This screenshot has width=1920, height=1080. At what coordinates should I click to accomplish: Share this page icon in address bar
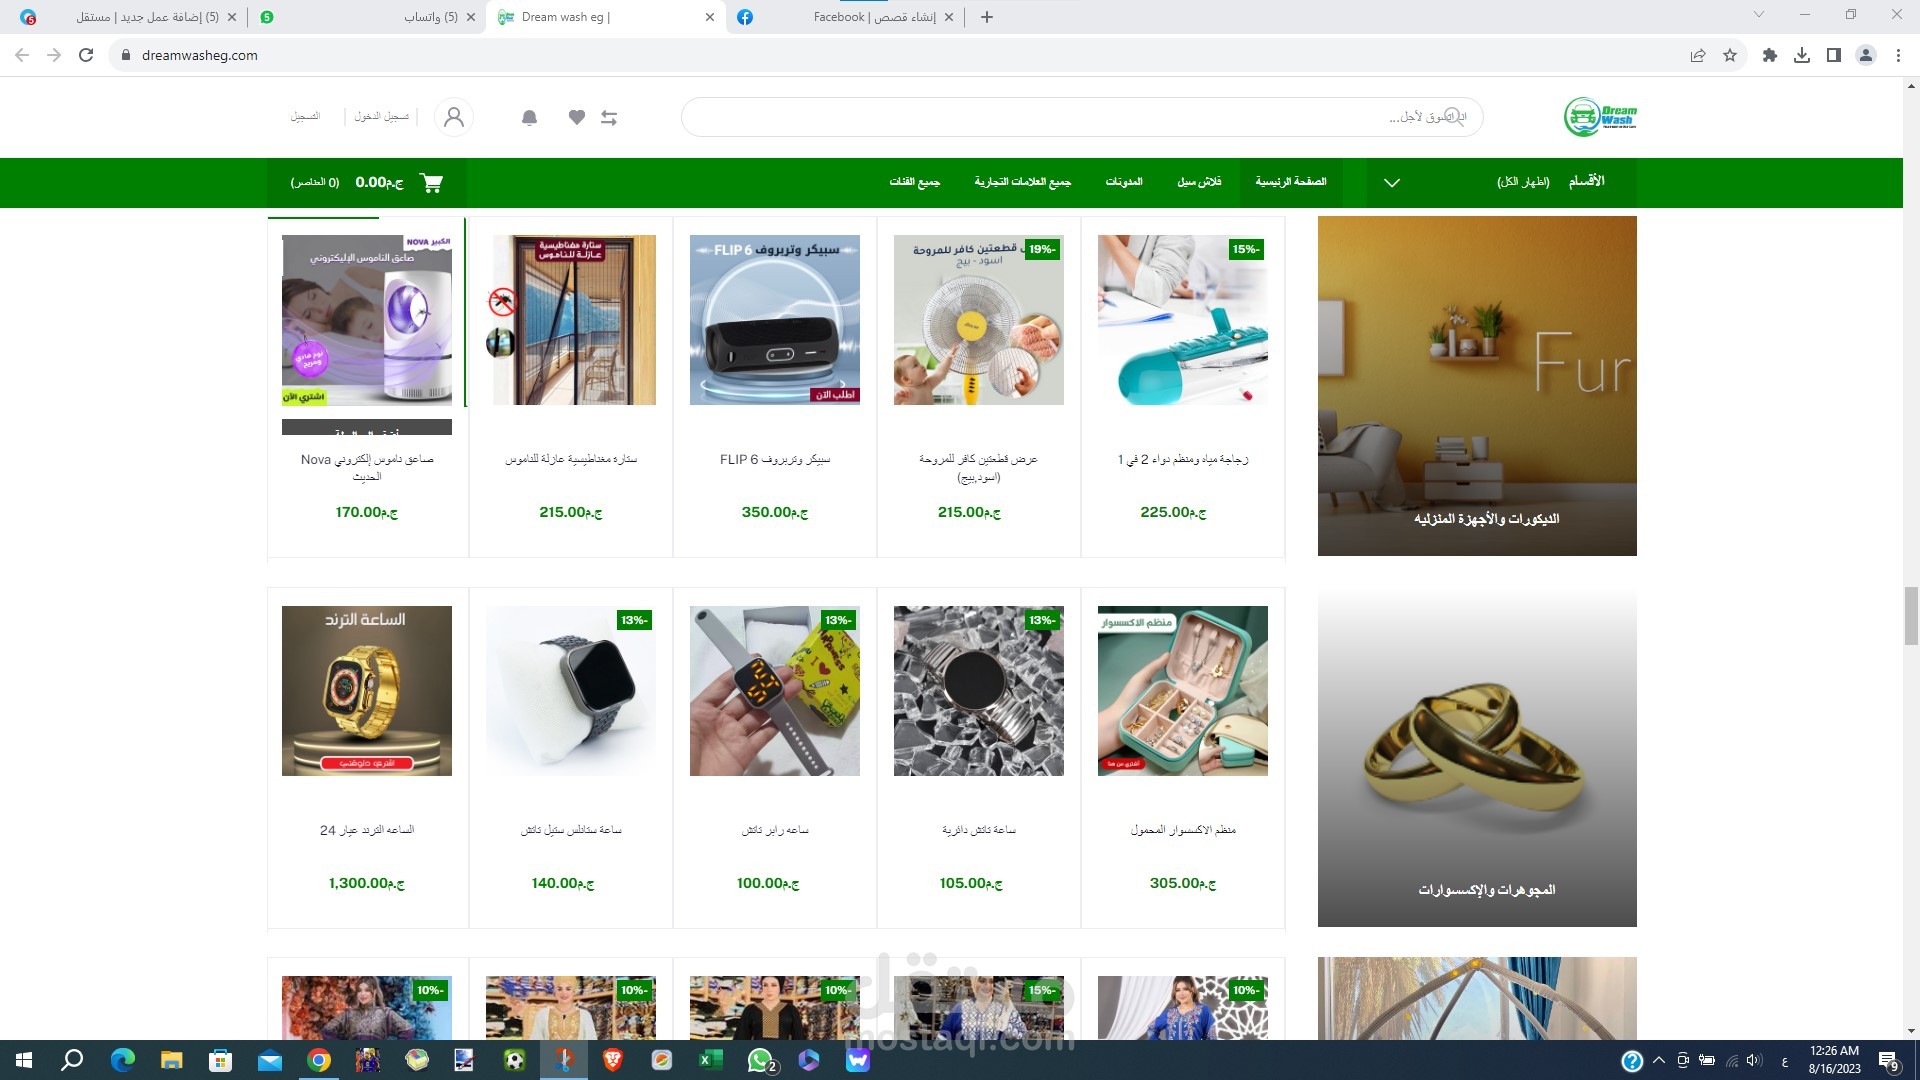pyautogui.click(x=1698, y=55)
